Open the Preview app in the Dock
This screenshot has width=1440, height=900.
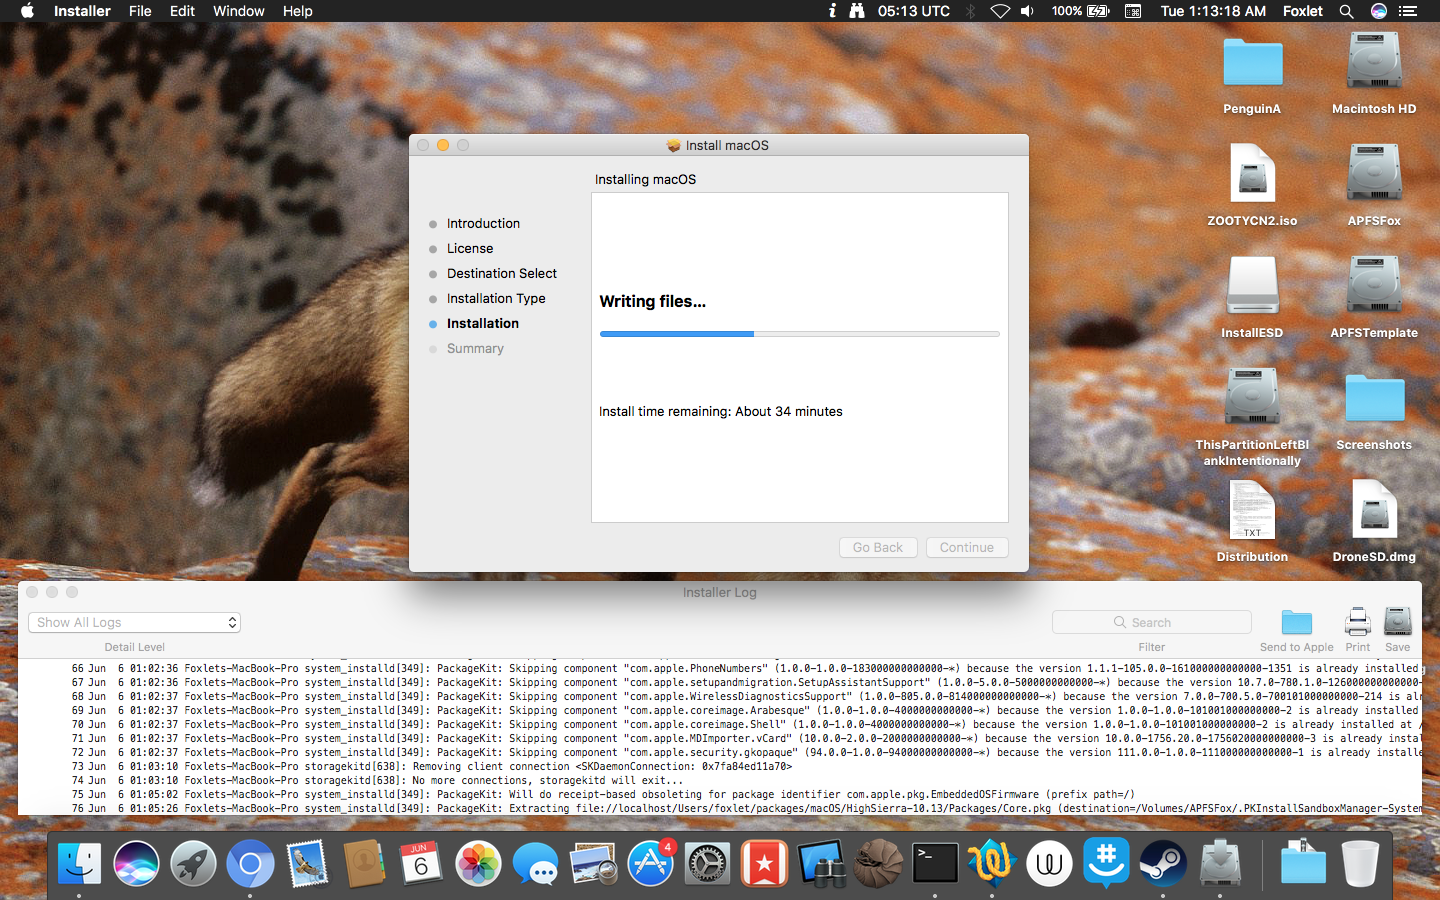pyautogui.click(x=593, y=863)
